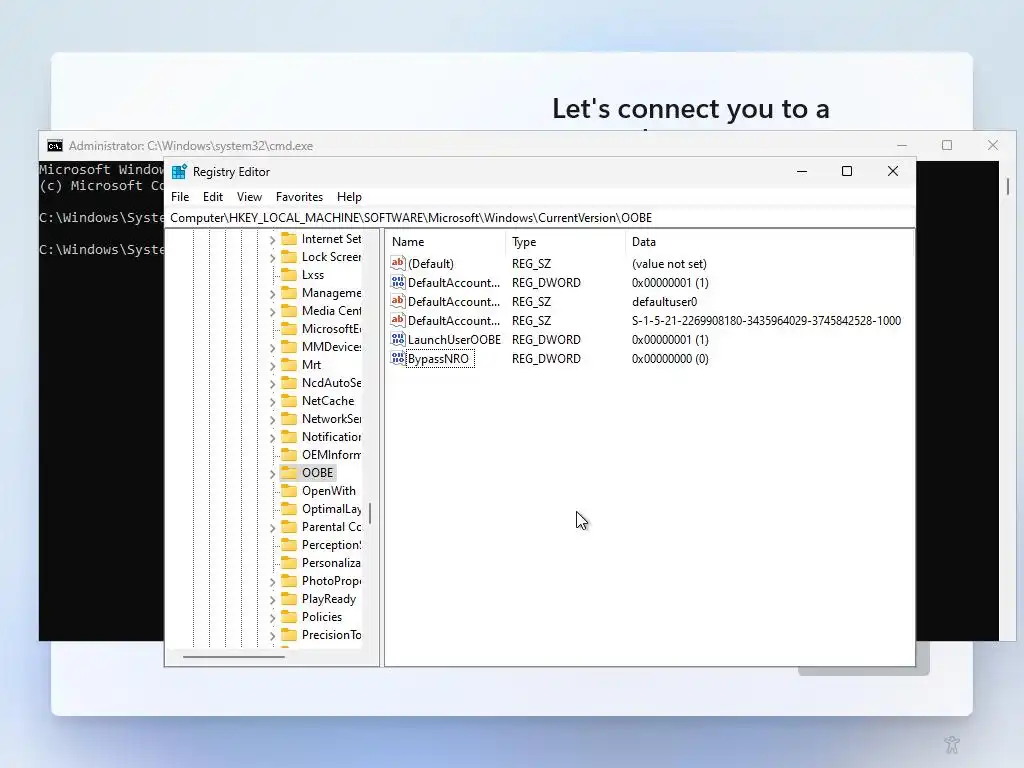
Task: Click the OOBE folder icon
Action: click(289, 473)
